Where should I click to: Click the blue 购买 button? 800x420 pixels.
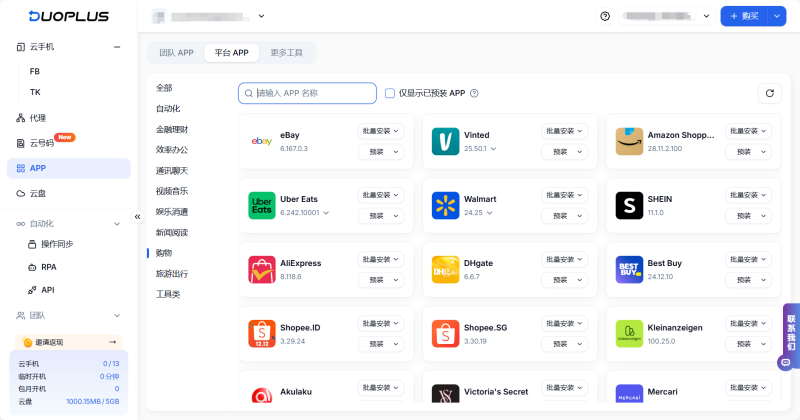click(744, 16)
